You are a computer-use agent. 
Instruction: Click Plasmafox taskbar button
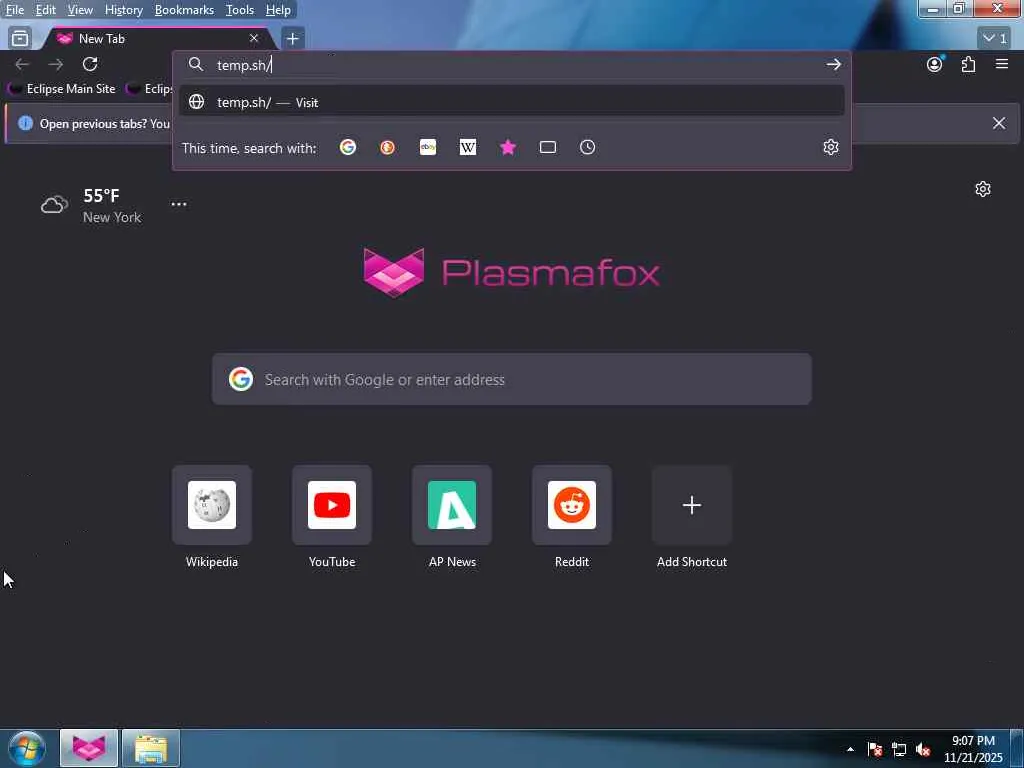[x=89, y=748]
